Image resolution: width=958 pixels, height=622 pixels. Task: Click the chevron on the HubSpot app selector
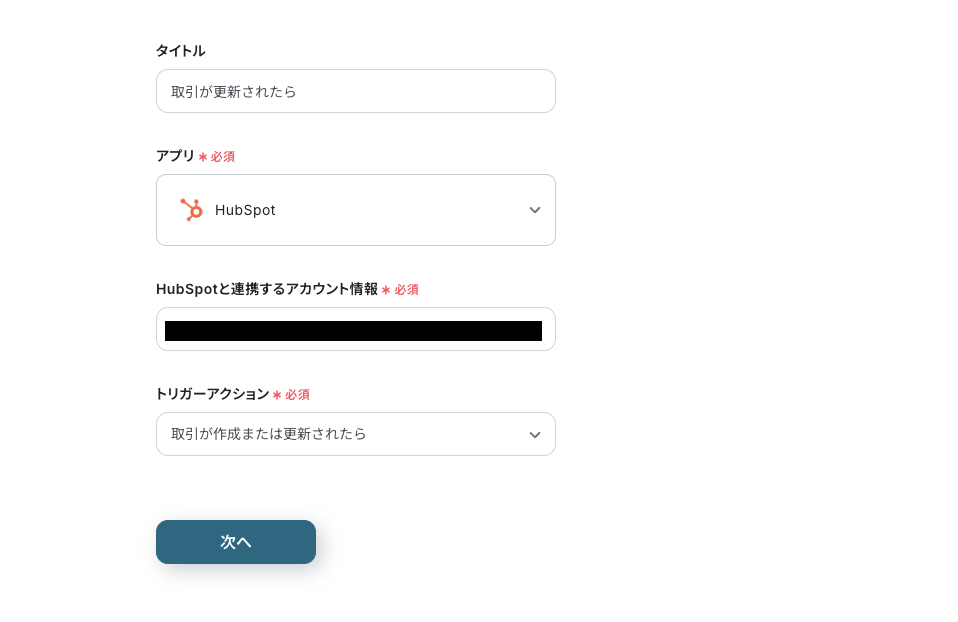535,210
